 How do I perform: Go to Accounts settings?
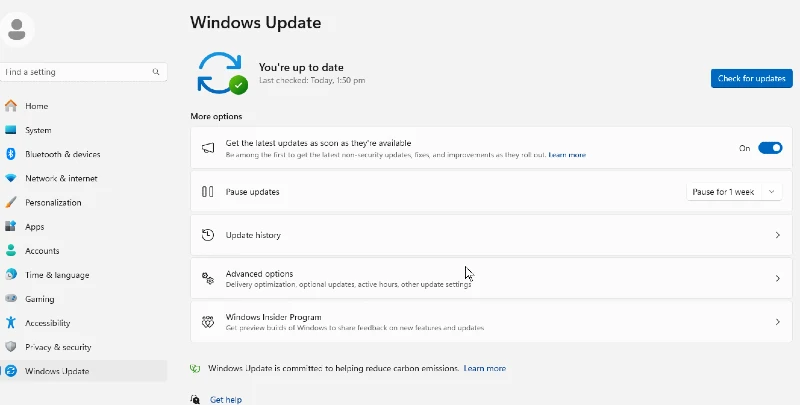coord(84,250)
